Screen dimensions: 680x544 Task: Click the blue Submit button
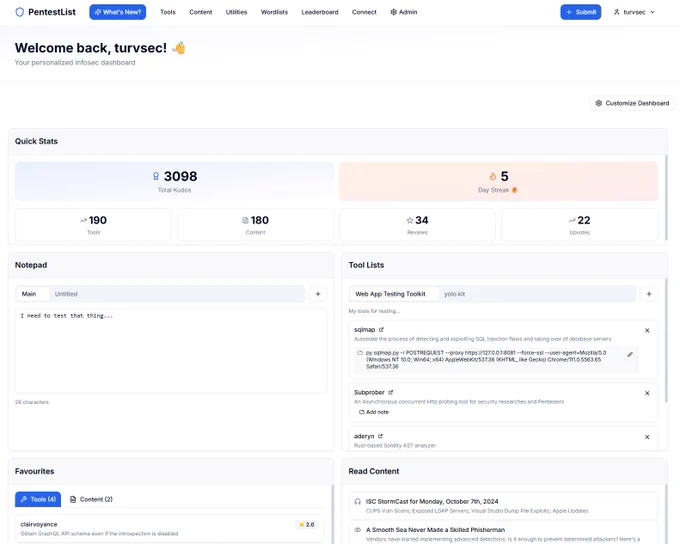[581, 12]
